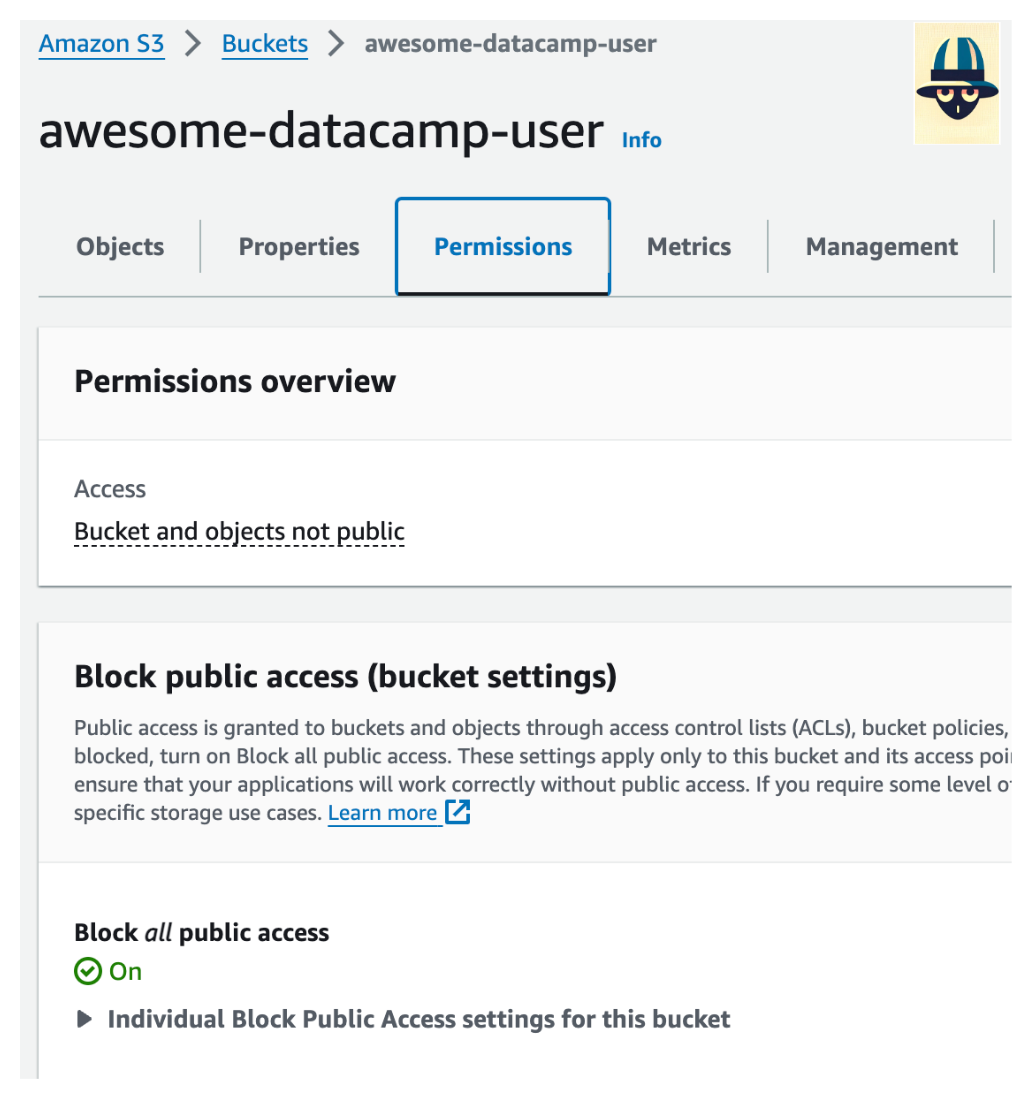Open the Objects tab

(120, 247)
